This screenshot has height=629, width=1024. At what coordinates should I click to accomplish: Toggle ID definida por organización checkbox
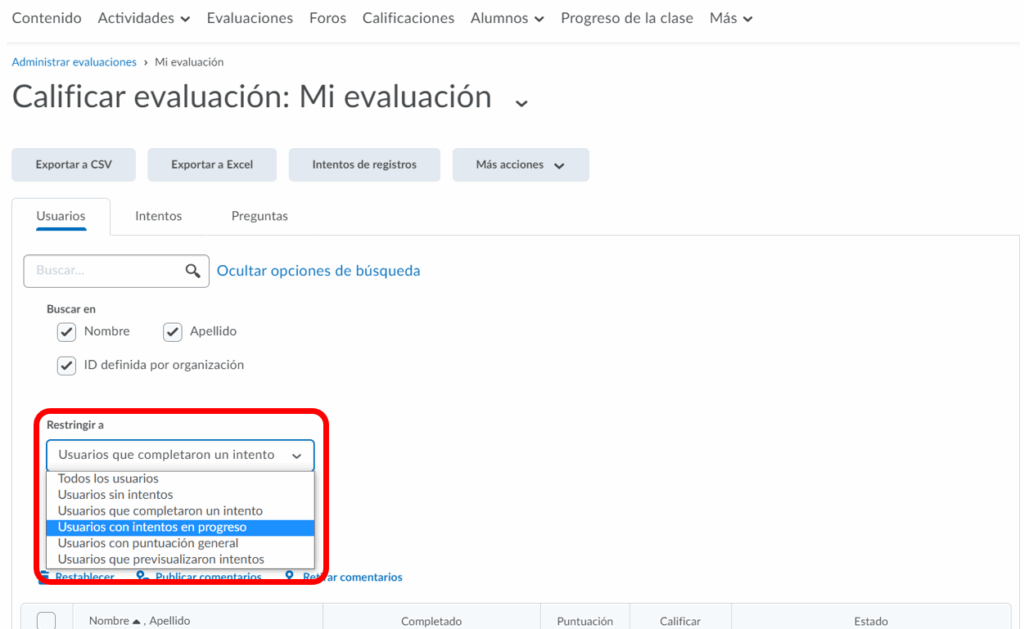pos(67,366)
